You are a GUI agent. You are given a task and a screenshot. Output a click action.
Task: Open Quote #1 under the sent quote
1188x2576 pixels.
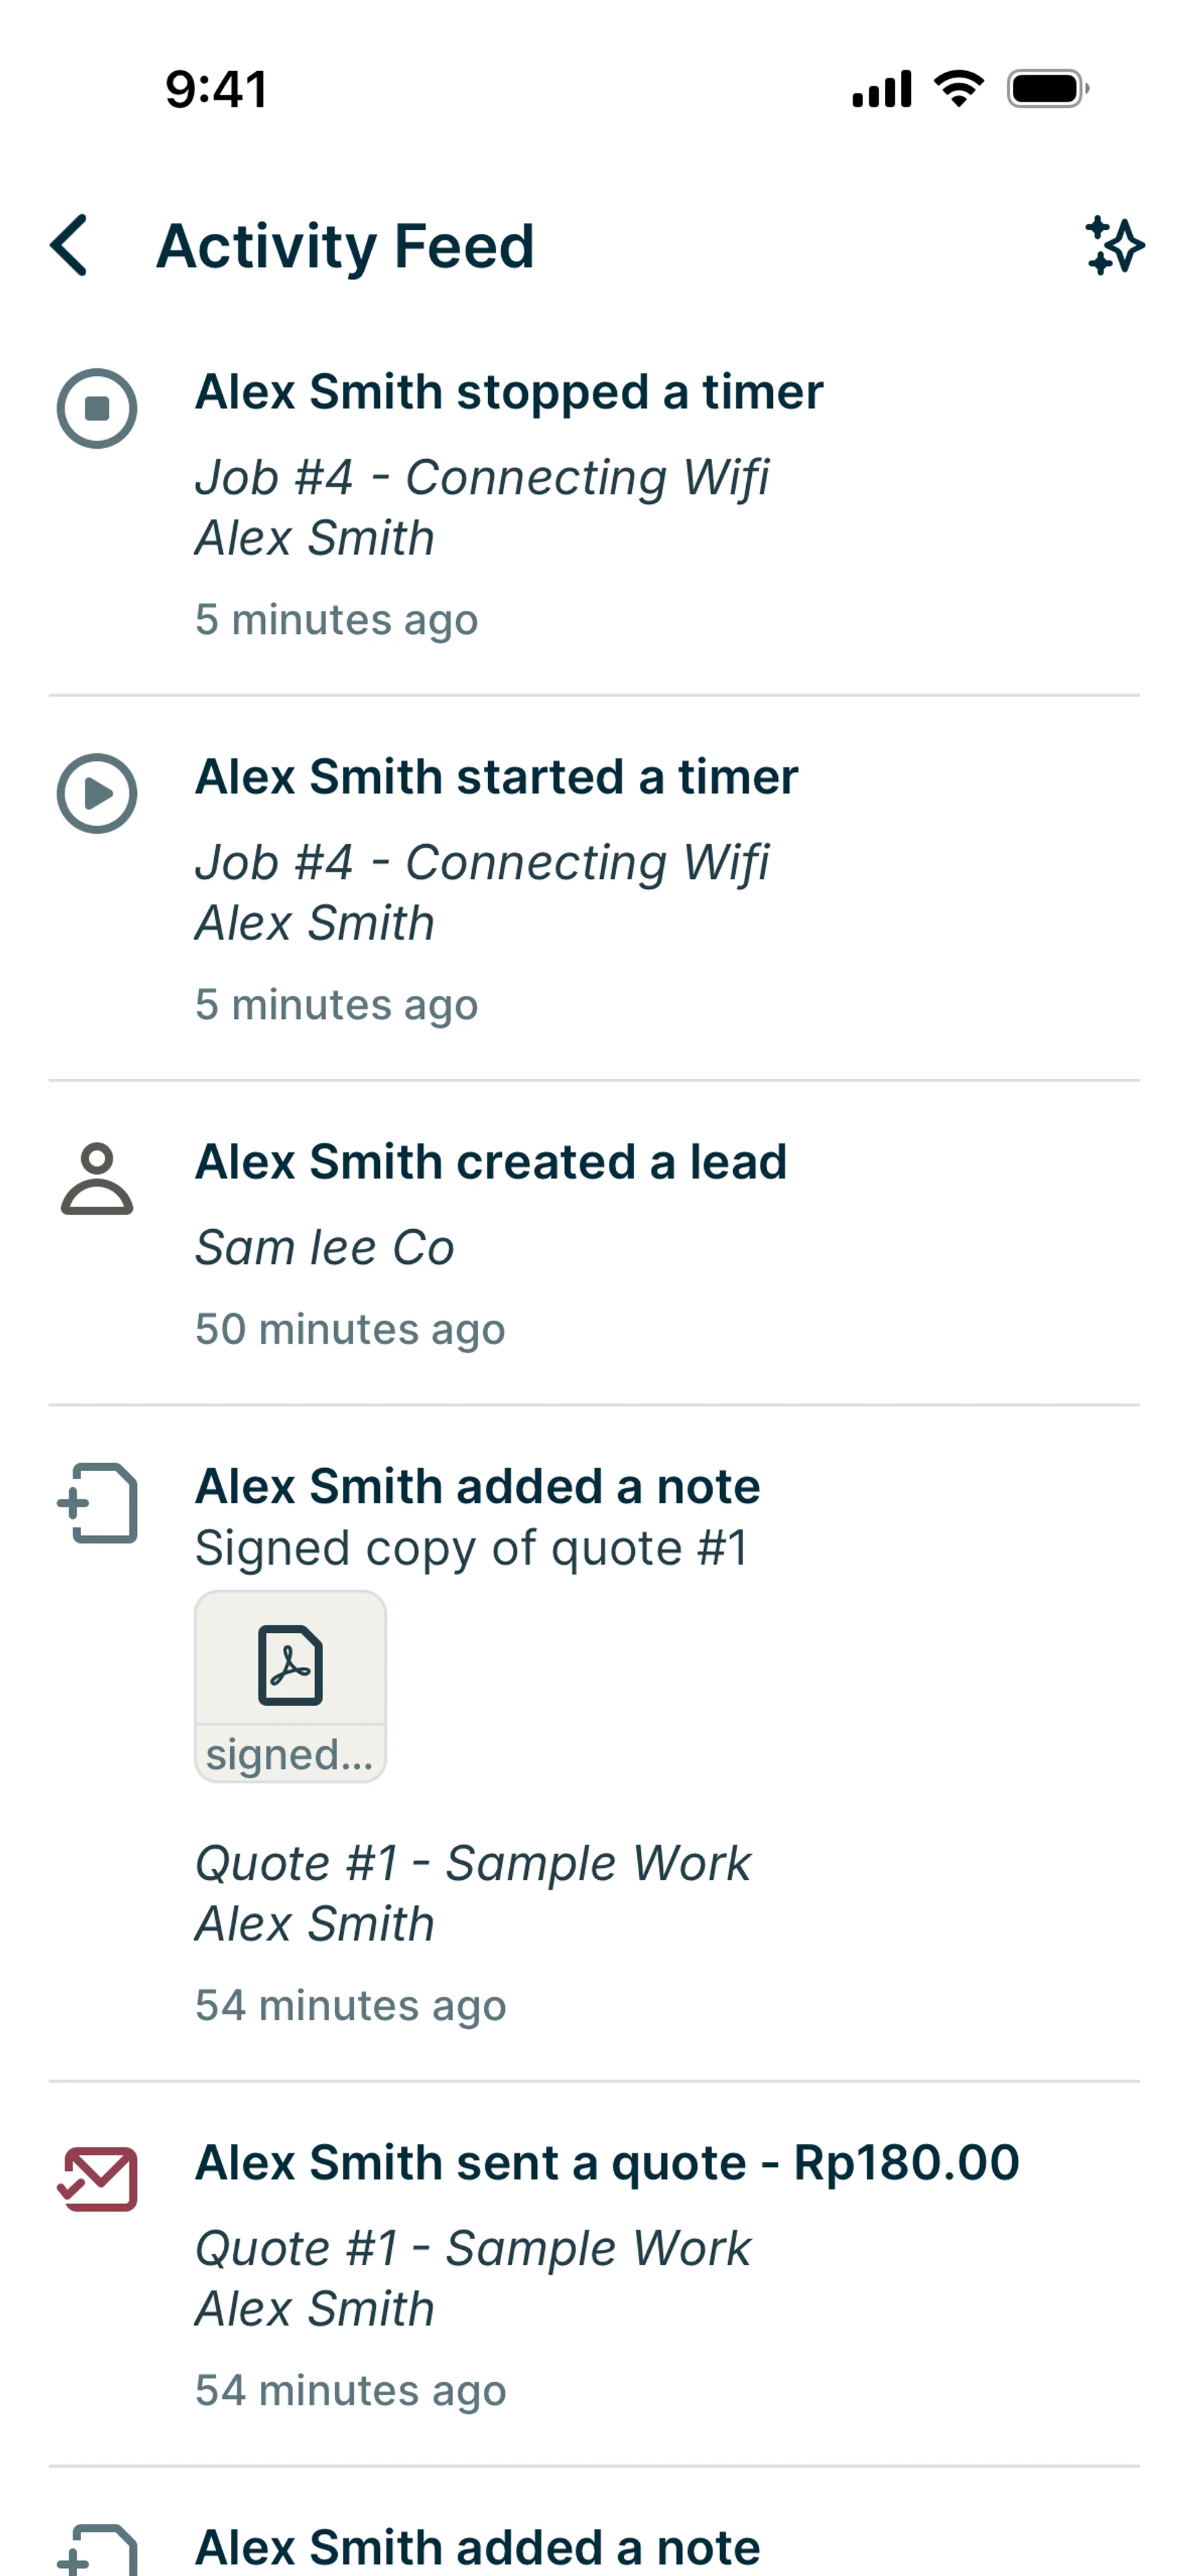point(472,2248)
